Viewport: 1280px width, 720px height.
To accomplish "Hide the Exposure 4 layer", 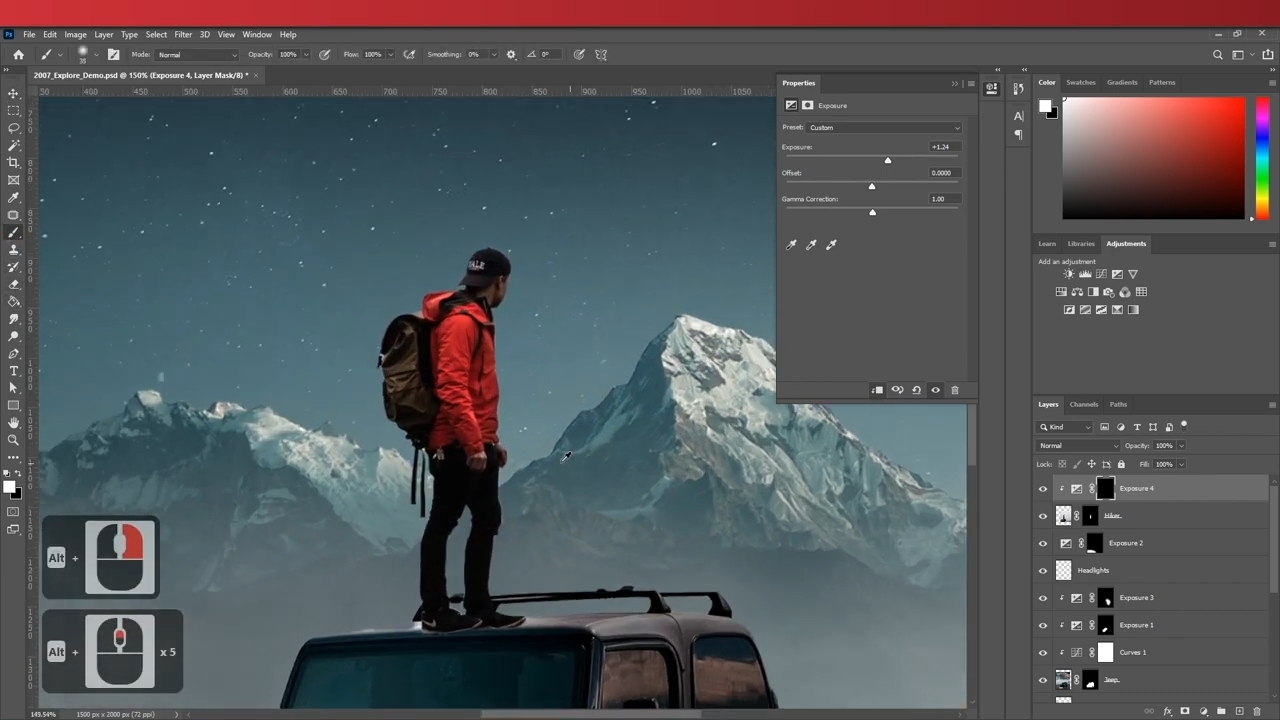I will pyautogui.click(x=1043, y=489).
